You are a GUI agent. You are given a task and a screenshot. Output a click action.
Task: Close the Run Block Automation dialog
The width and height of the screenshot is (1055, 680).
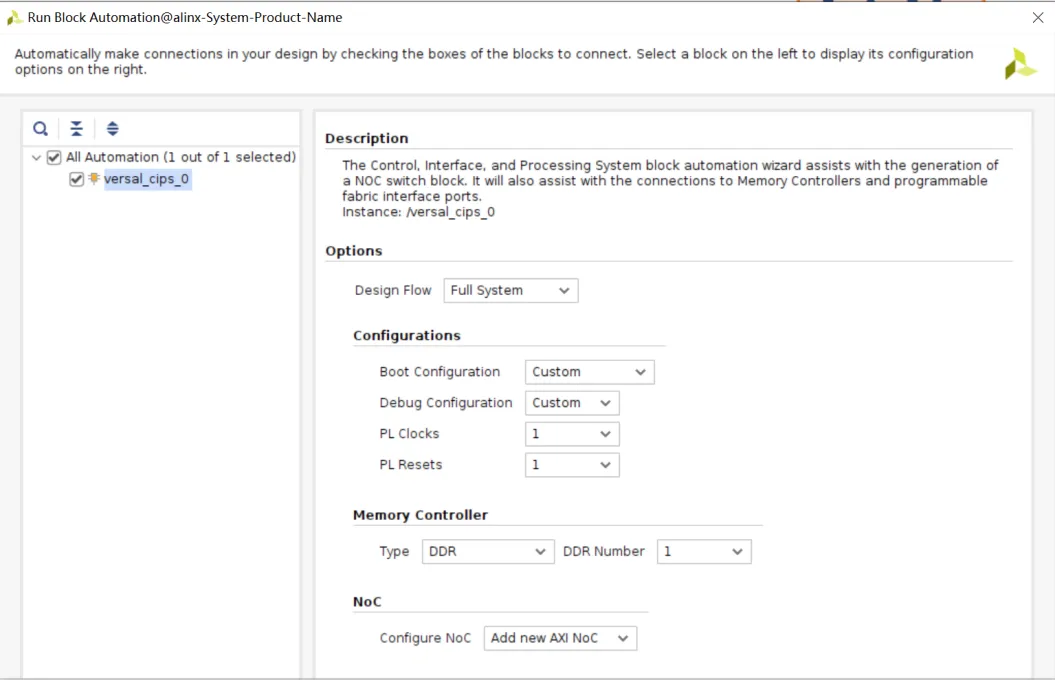pyautogui.click(x=1037, y=17)
